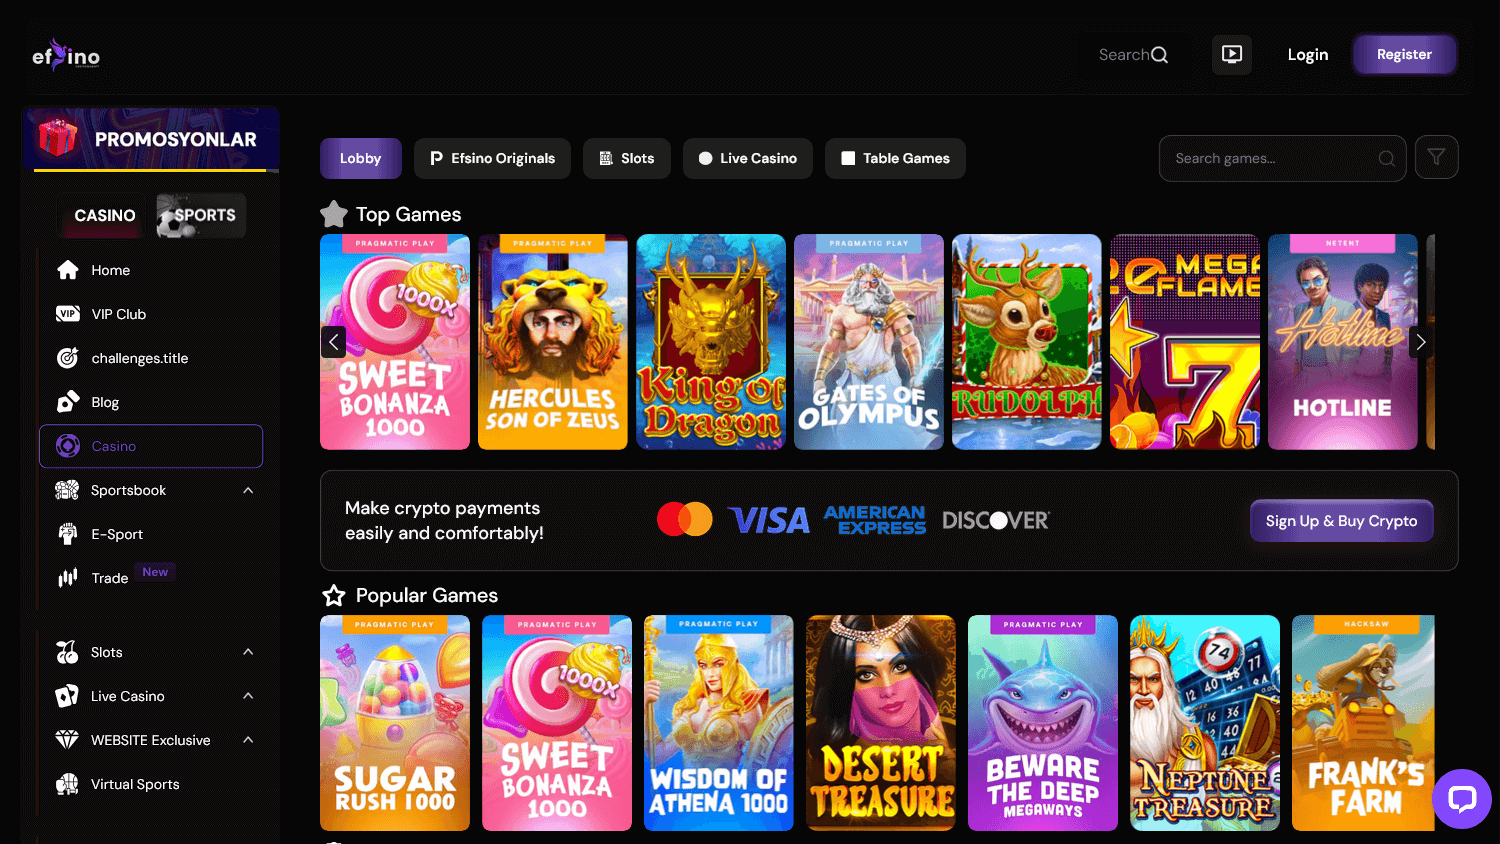Click the Register button

1404,54
